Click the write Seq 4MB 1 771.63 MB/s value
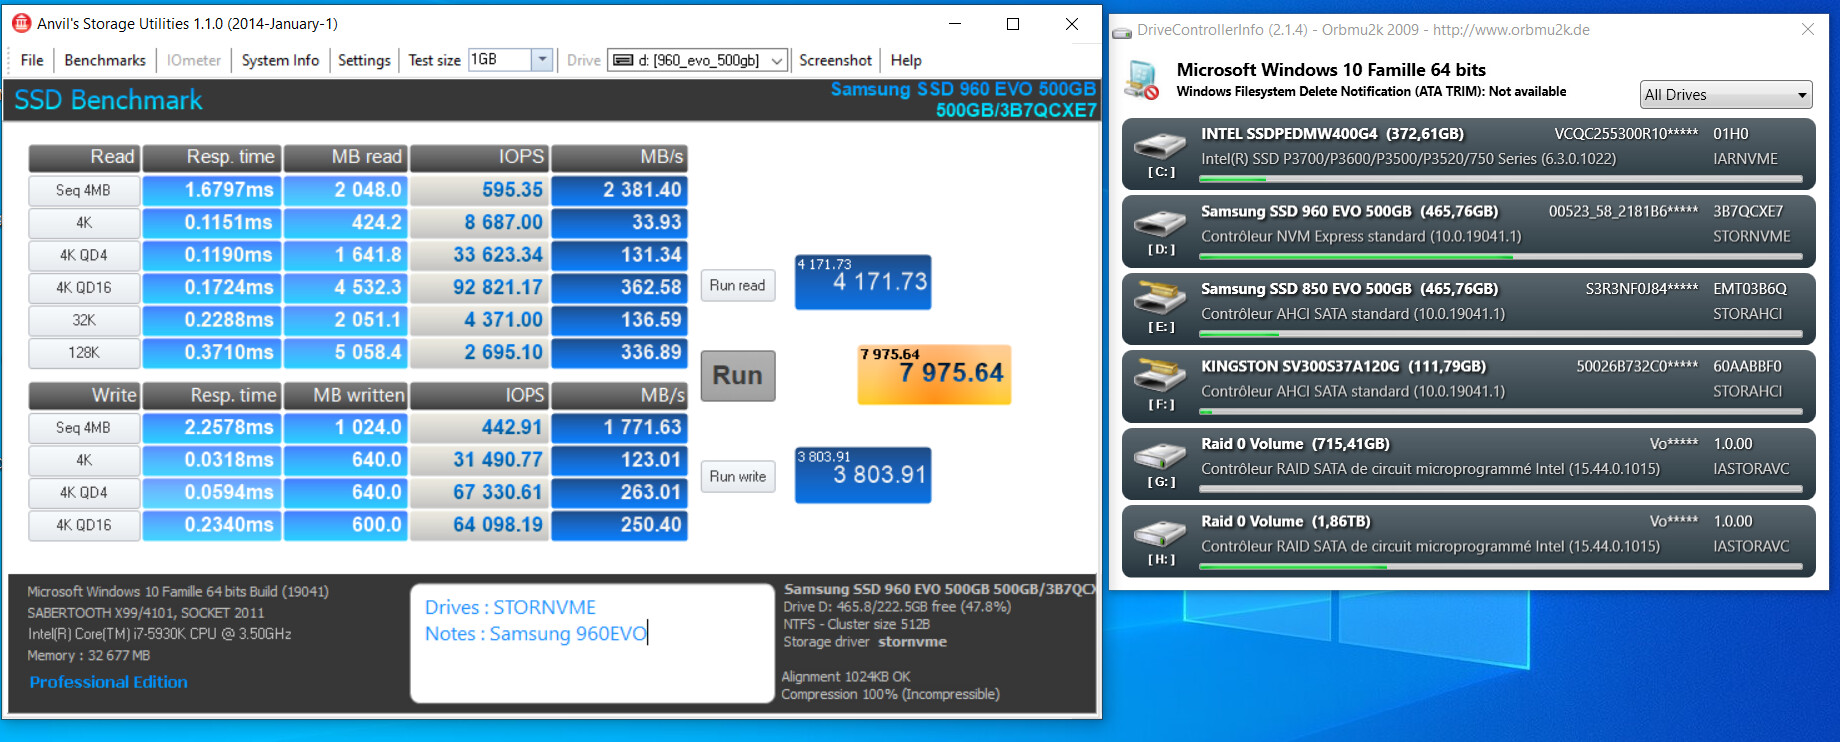 (x=619, y=427)
